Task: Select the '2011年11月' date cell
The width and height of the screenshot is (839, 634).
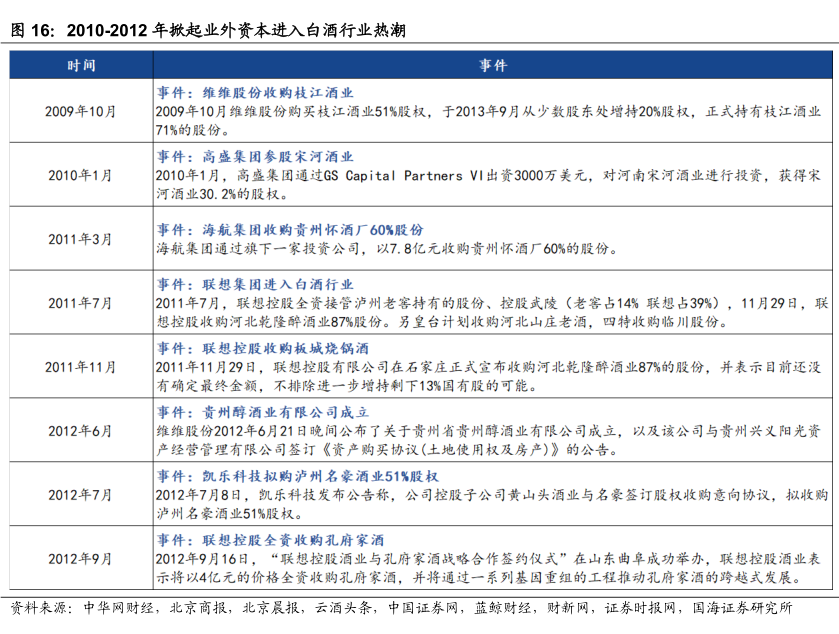Action: [81, 367]
